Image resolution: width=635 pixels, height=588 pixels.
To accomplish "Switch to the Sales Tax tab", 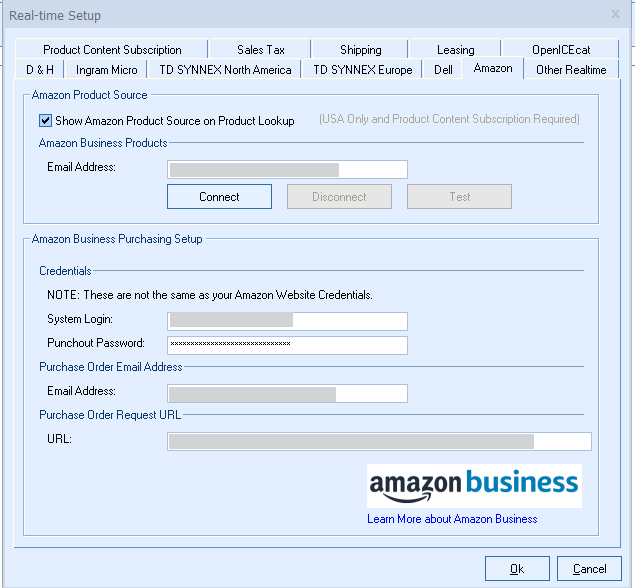I will (x=261, y=50).
